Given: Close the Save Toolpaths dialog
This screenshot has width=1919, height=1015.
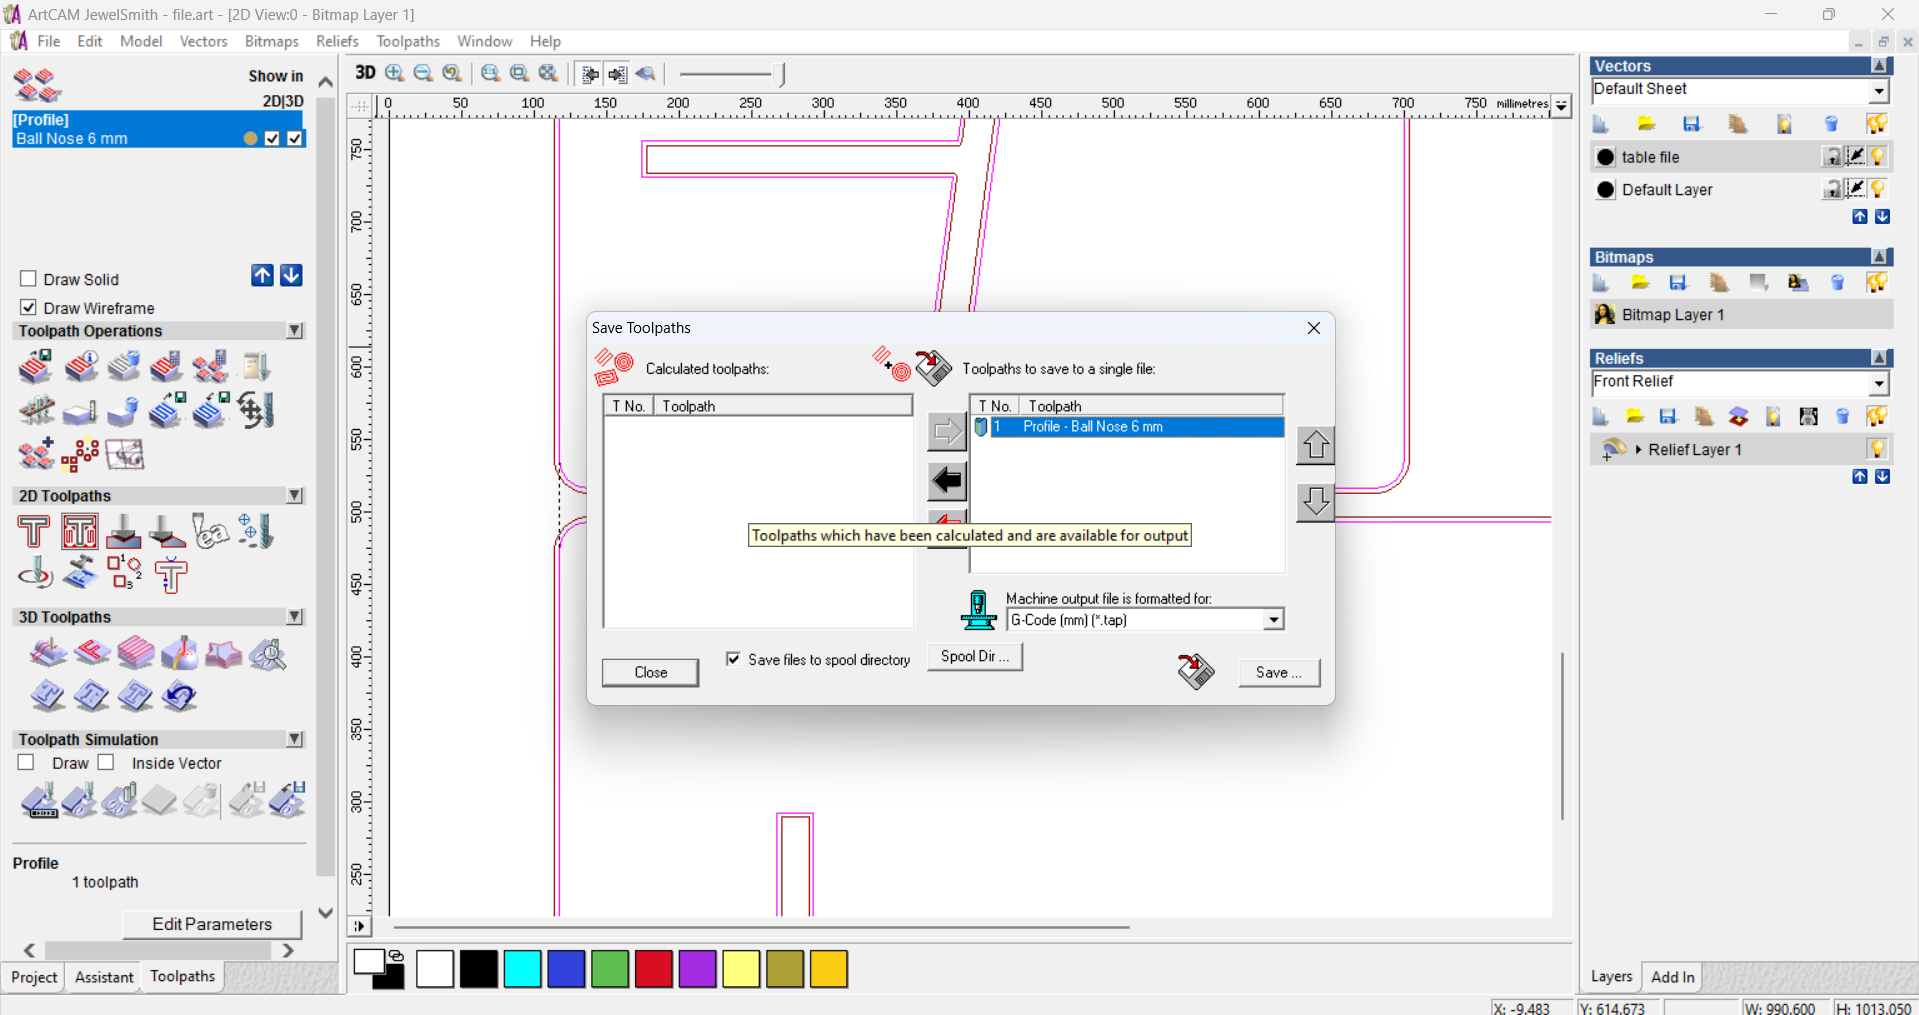Looking at the screenshot, I should pyautogui.click(x=1314, y=328).
